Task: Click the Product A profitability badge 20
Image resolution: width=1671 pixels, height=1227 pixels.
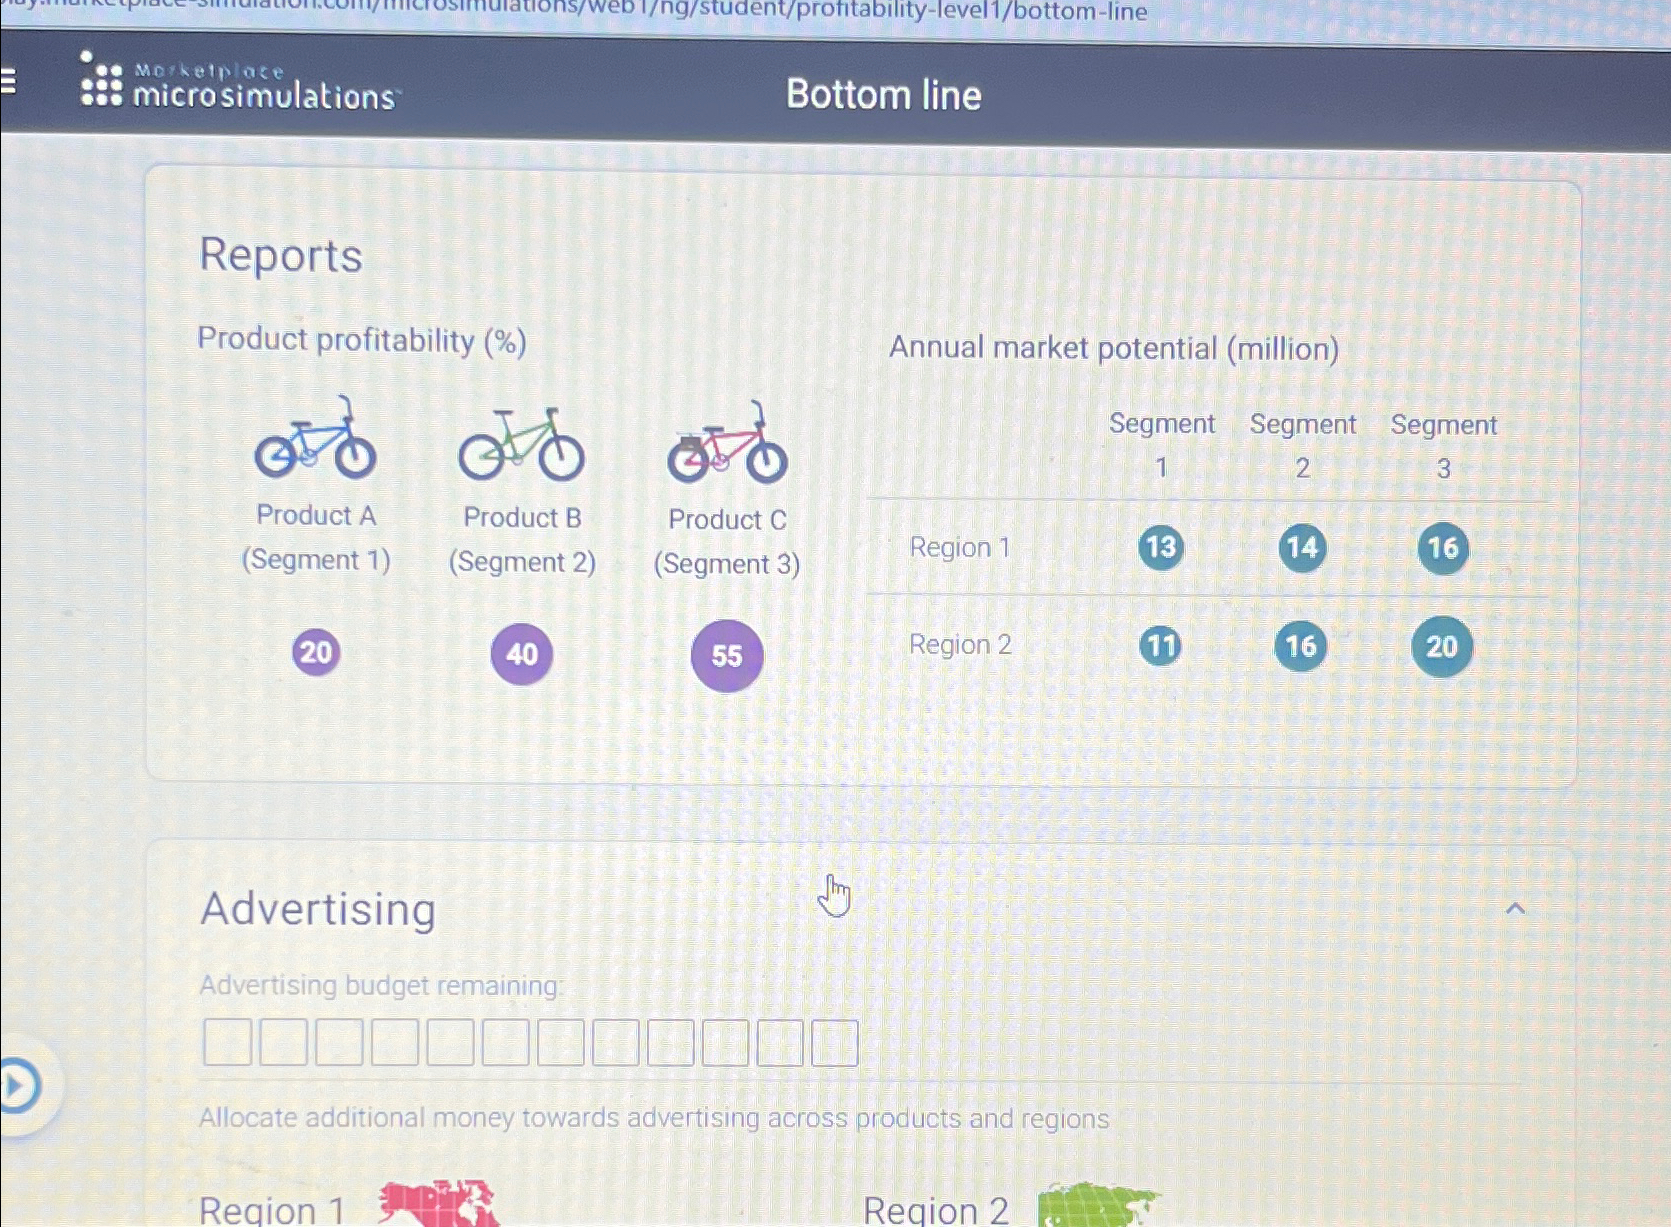Action: [316, 652]
